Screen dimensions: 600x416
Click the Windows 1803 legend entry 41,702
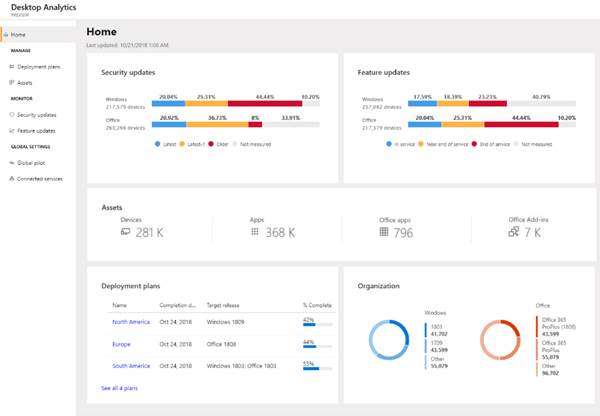pos(439,330)
